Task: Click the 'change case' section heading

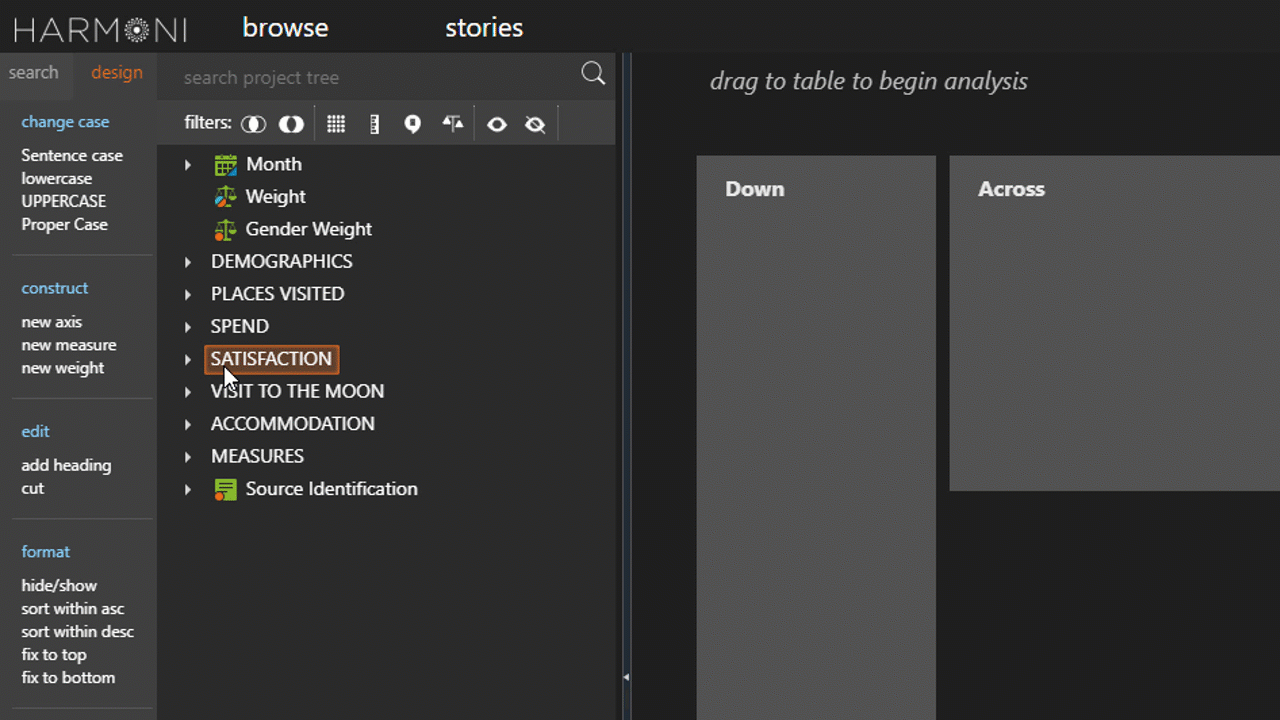Action: [65, 122]
